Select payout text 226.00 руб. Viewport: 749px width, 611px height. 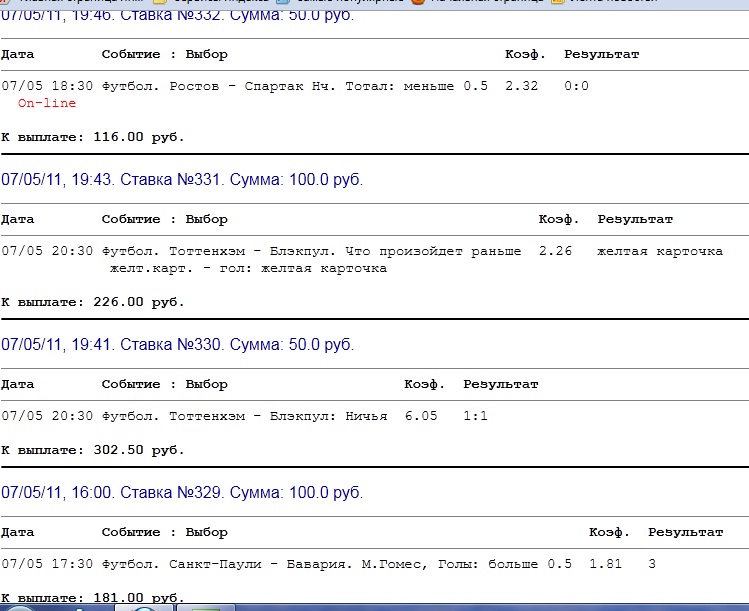[x=139, y=302]
